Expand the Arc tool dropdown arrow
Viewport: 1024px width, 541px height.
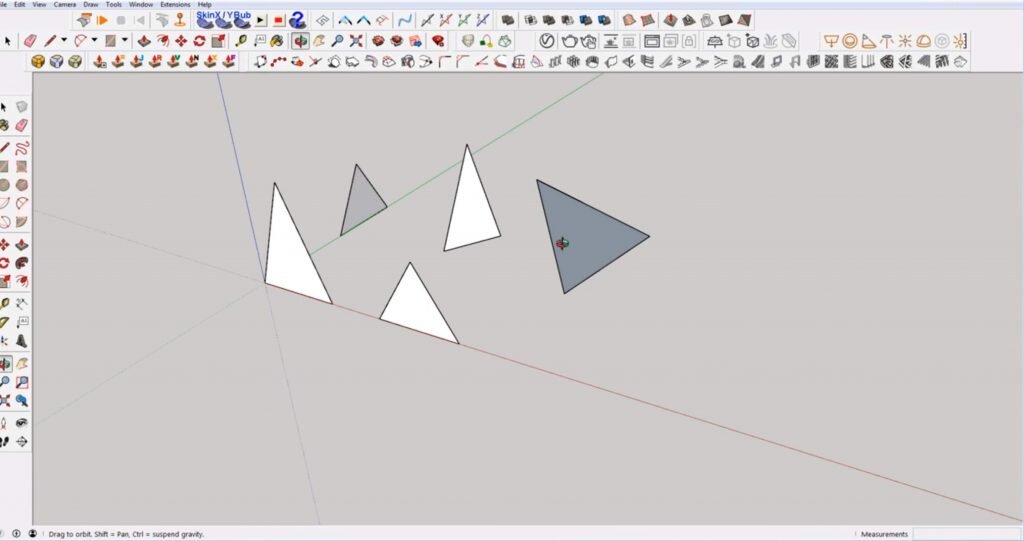[x=94, y=41]
